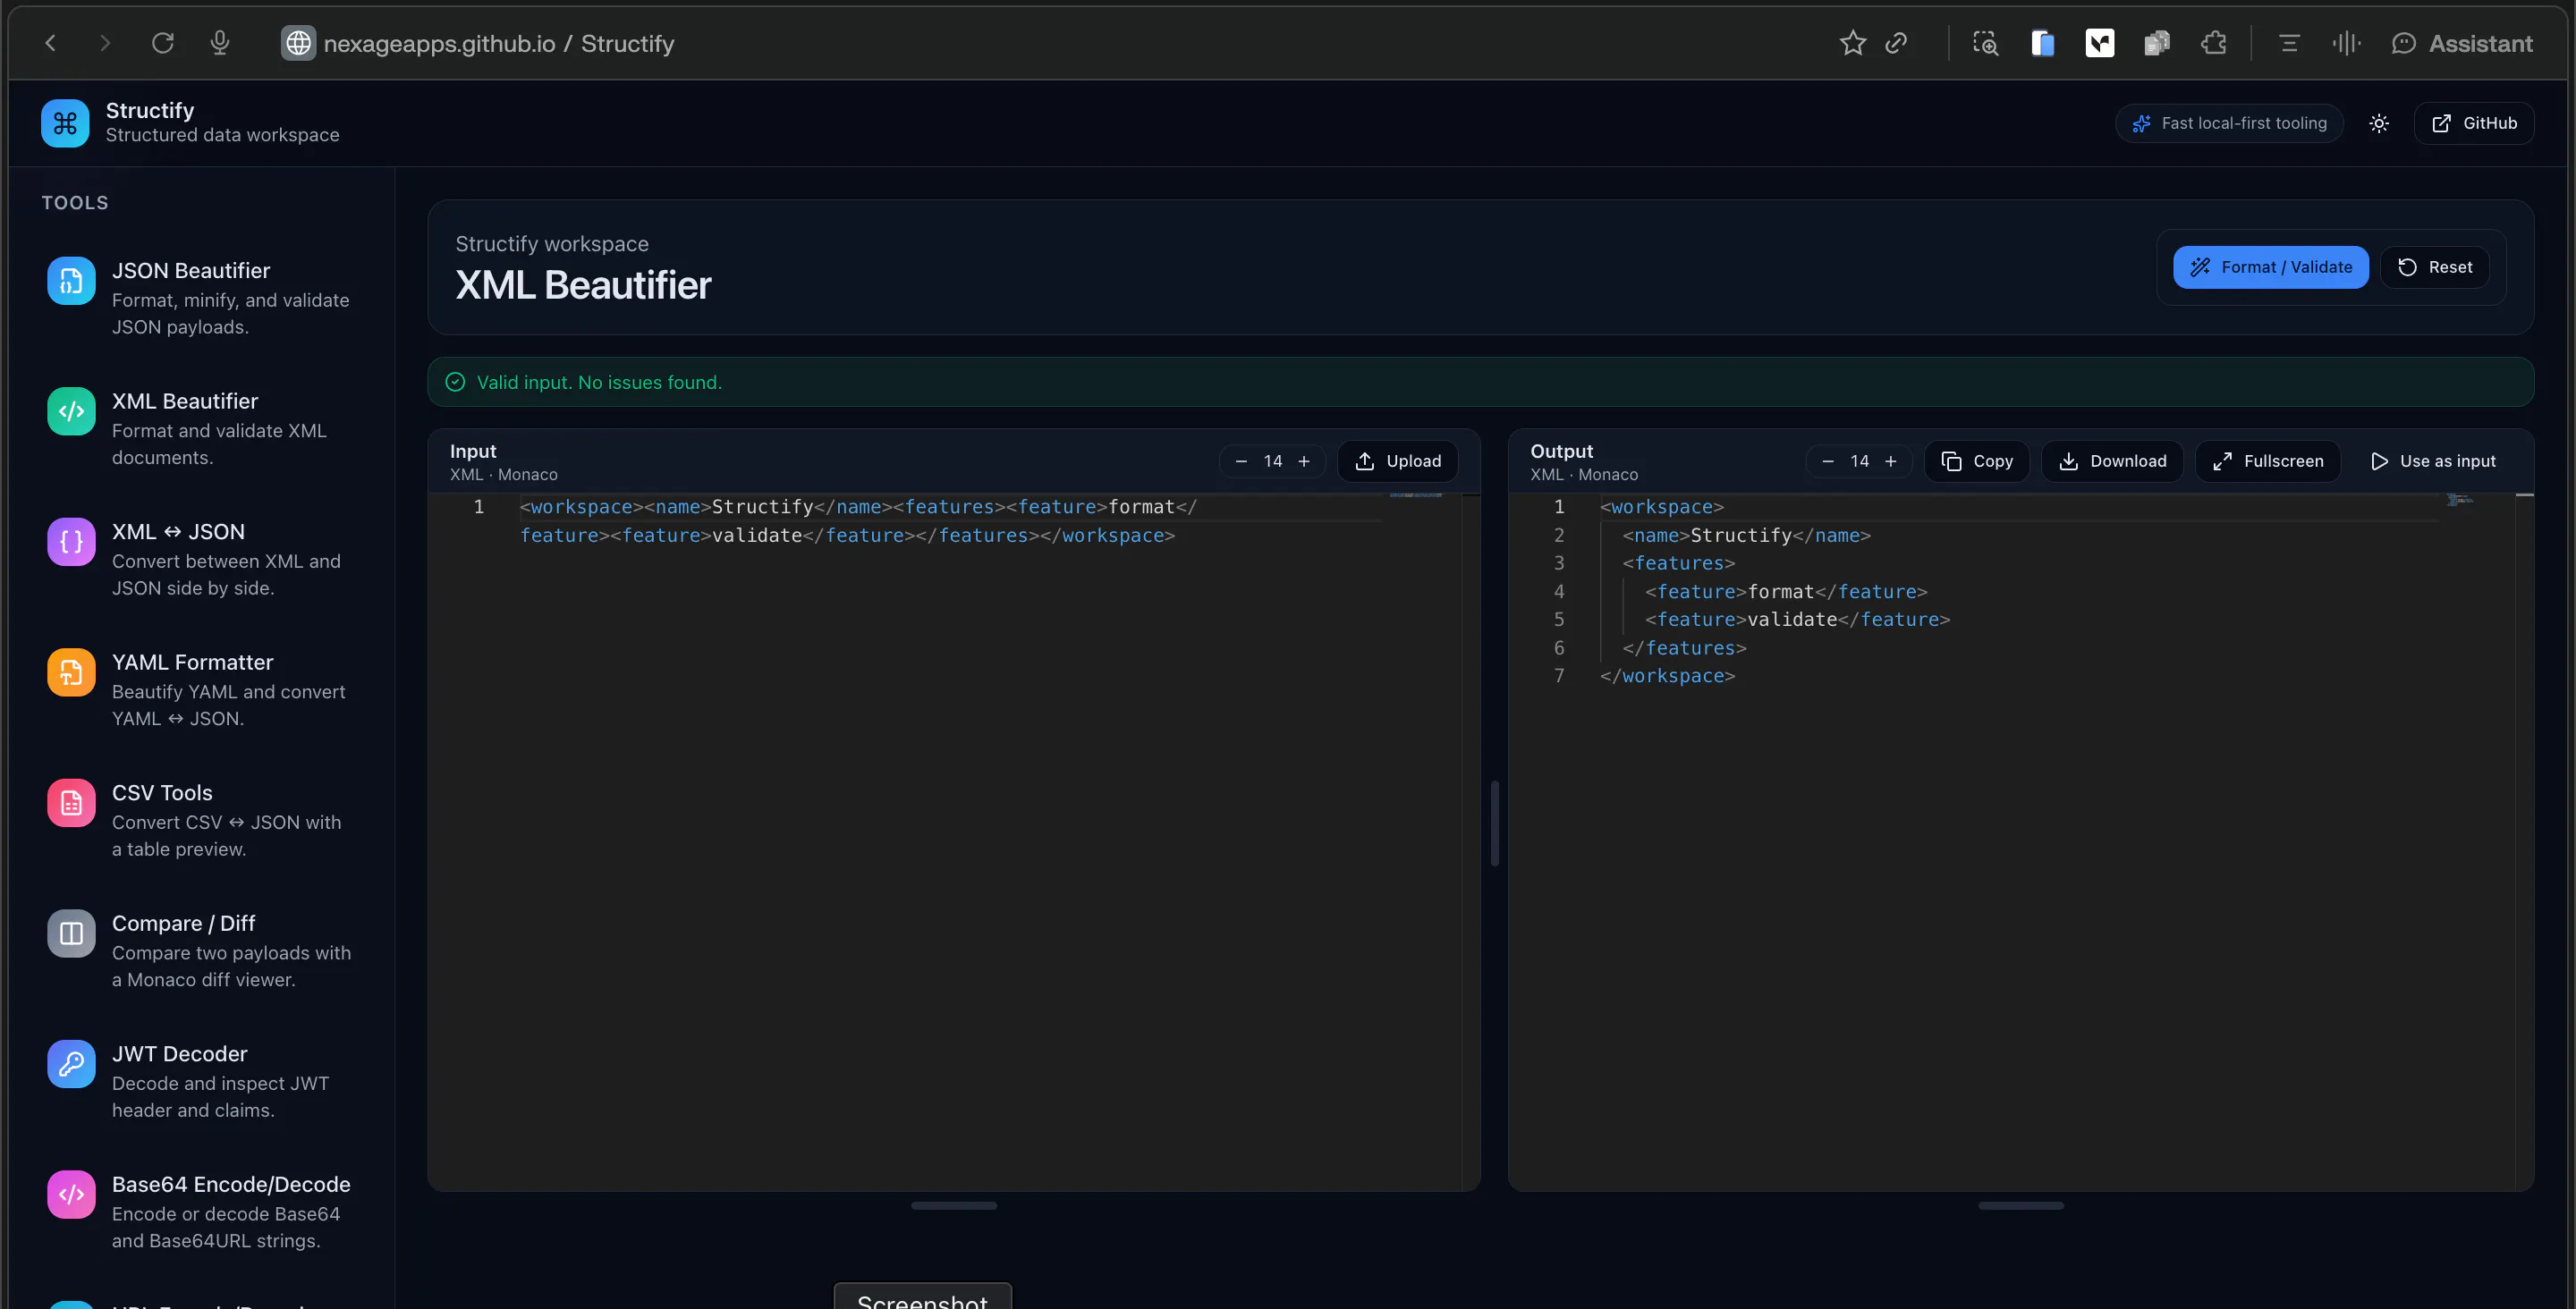This screenshot has width=2576, height=1309.
Task: Click the horizontal handle below the Output panel
Action: click(2021, 1206)
